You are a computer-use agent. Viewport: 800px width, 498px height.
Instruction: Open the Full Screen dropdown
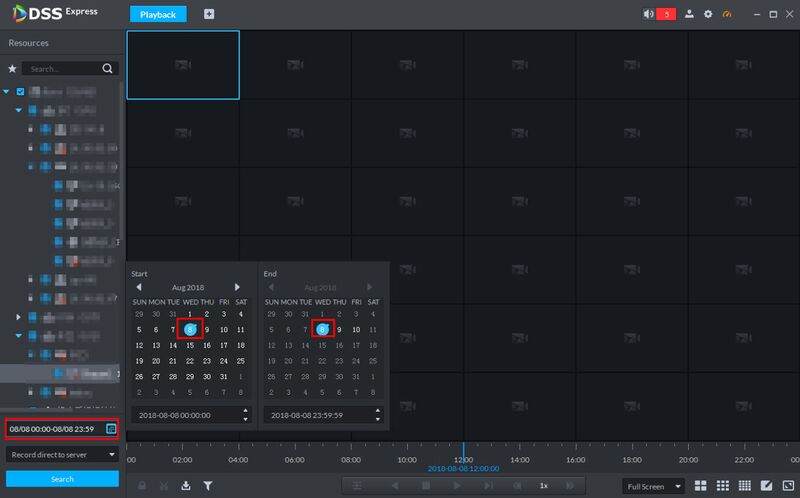(654, 486)
